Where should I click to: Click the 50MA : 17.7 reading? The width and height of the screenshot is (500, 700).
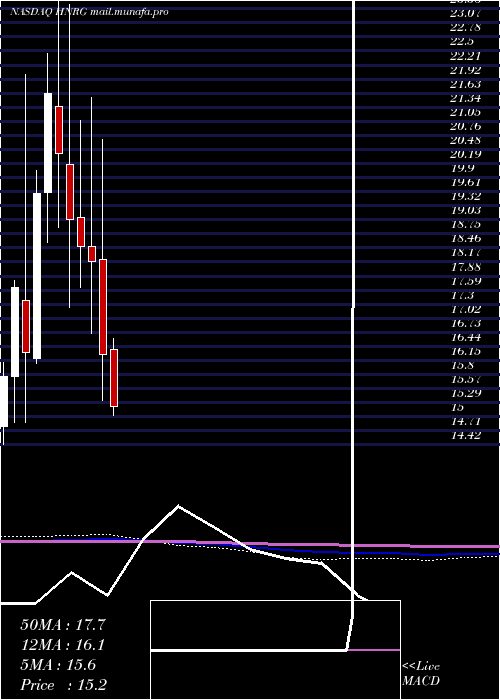[63, 625]
